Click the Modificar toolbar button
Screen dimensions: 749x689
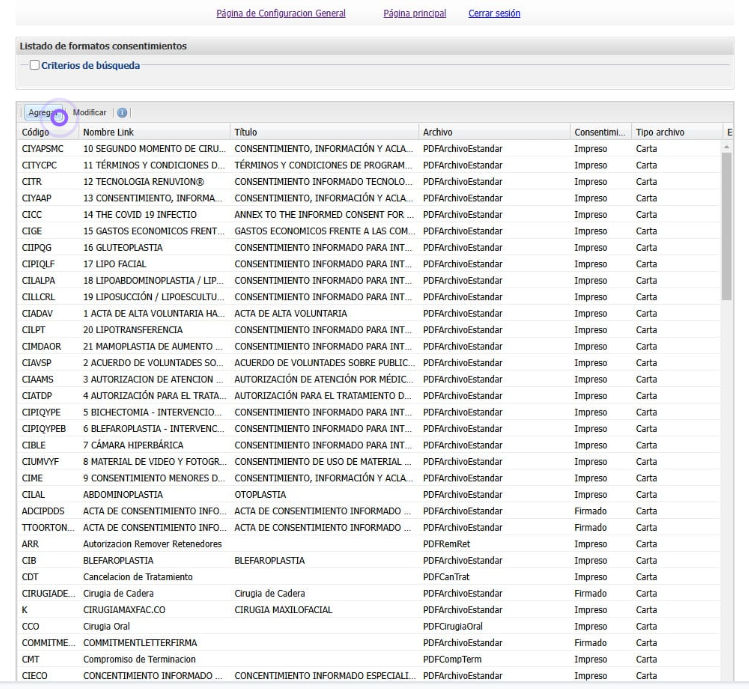89,113
